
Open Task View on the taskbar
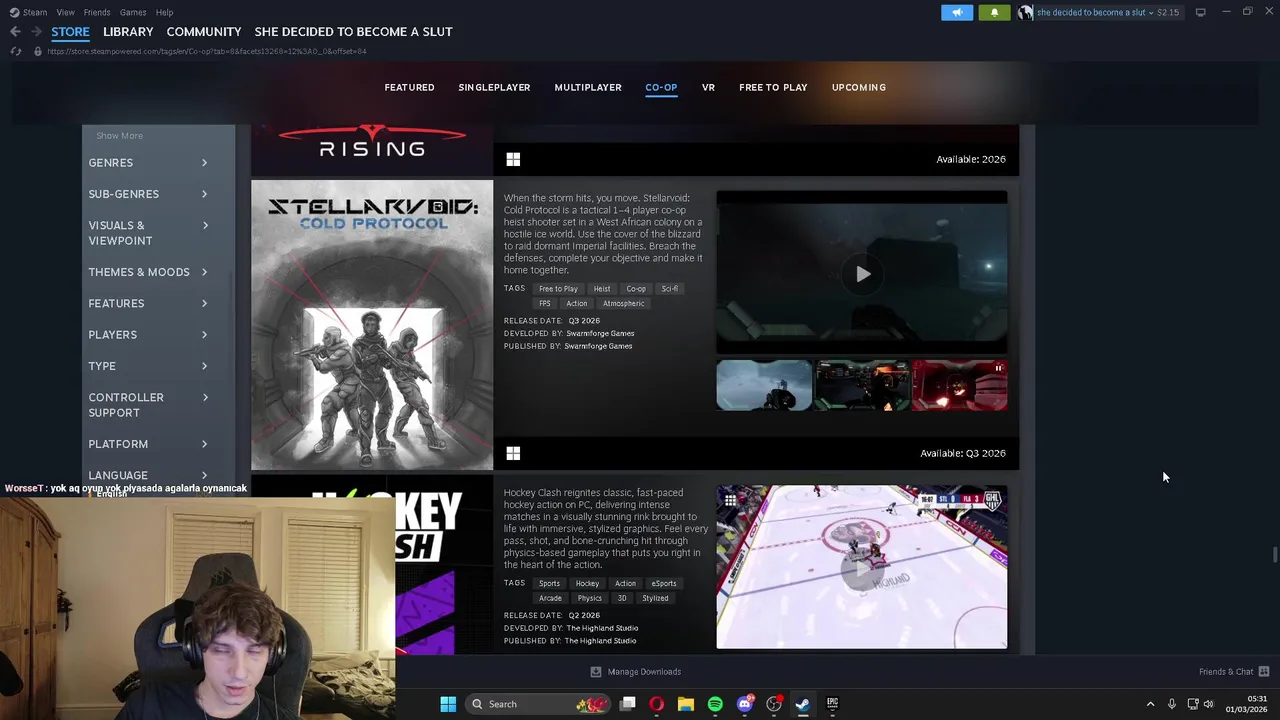coord(627,704)
